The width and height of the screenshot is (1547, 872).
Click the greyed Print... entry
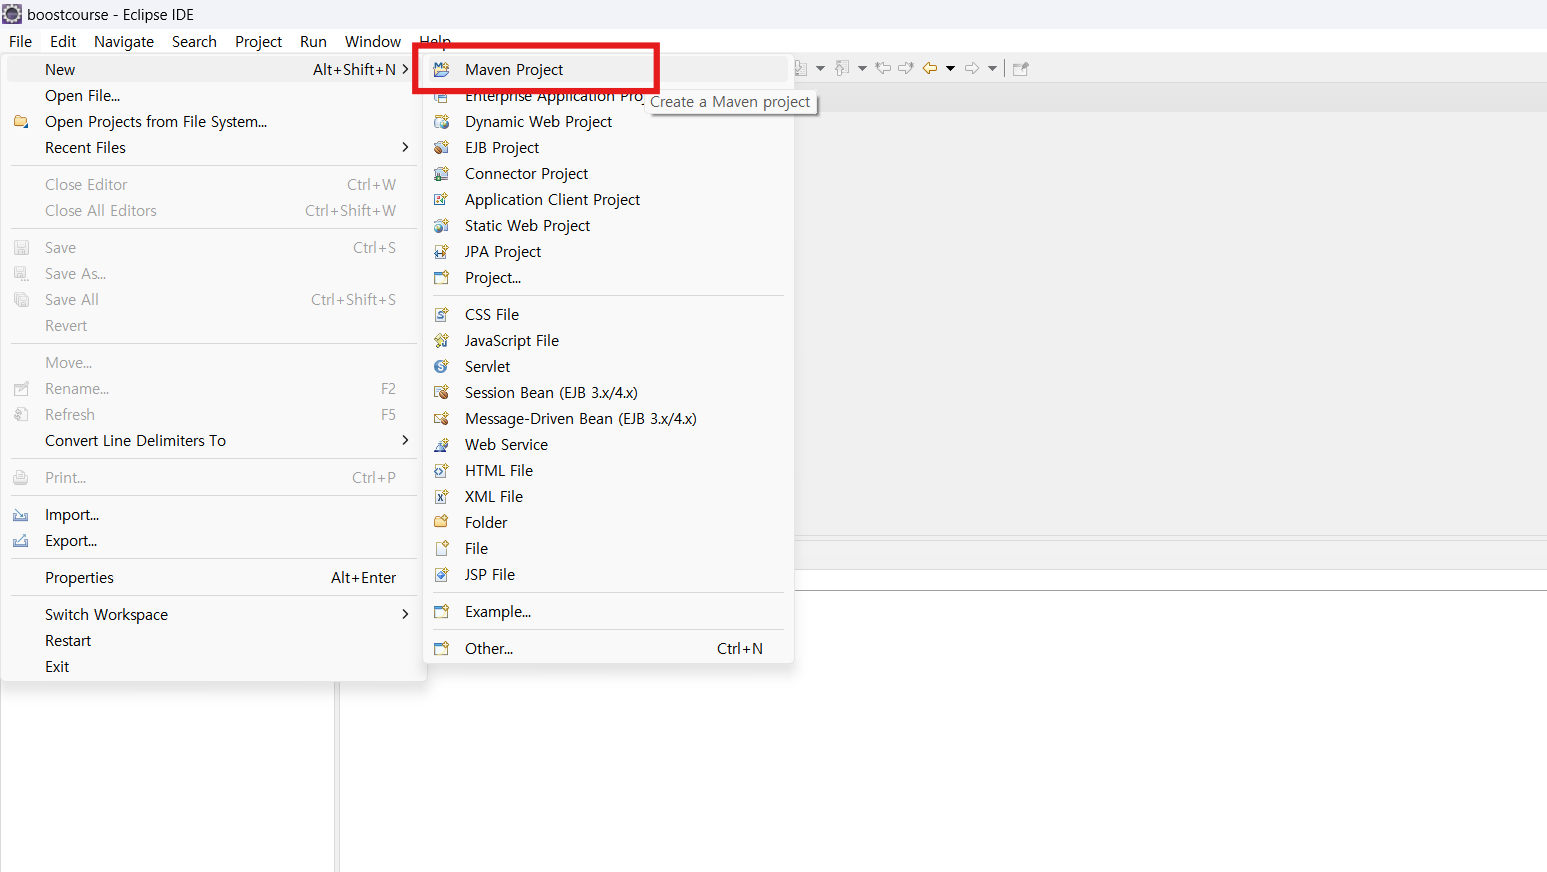click(x=212, y=478)
